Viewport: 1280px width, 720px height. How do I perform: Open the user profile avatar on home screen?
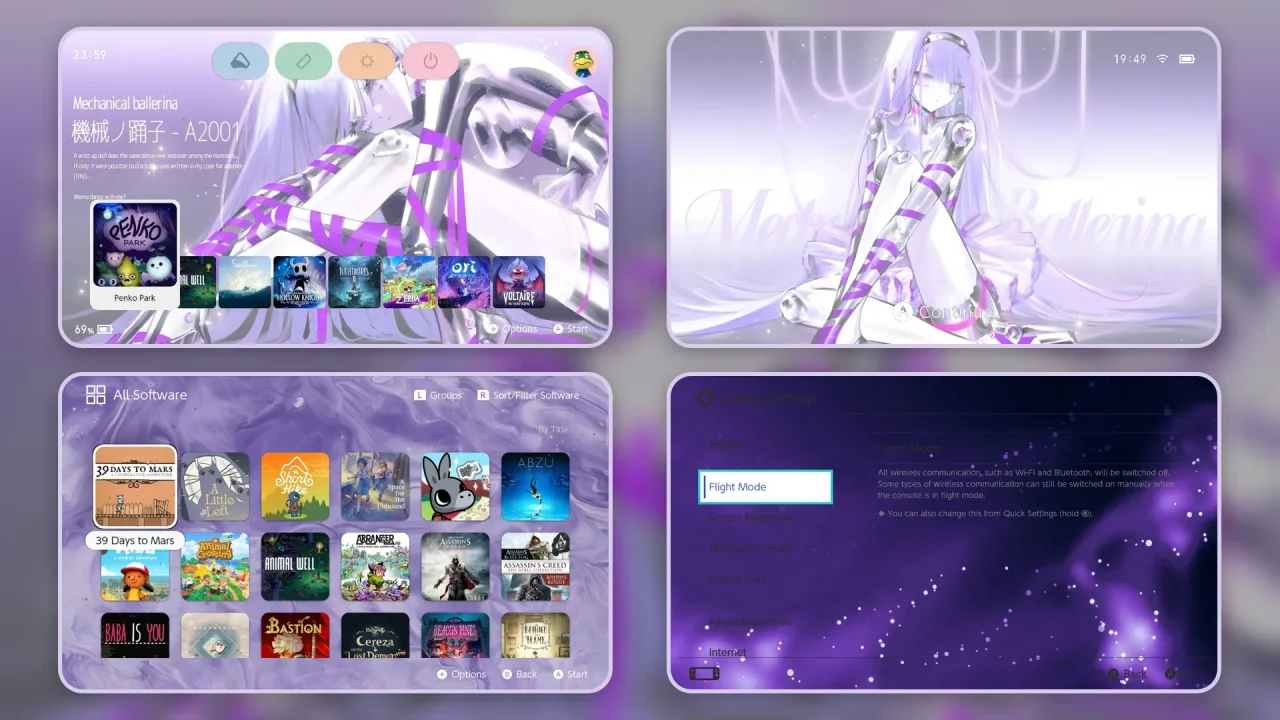click(x=583, y=62)
